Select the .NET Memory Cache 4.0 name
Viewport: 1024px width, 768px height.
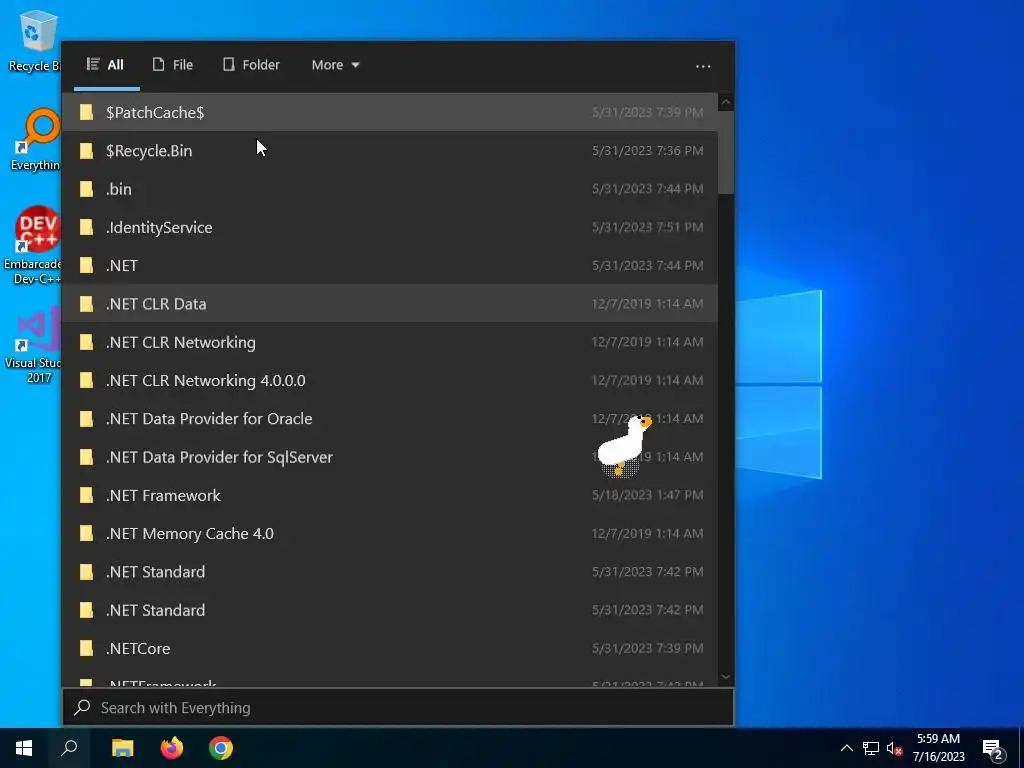(x=190, y=534)
